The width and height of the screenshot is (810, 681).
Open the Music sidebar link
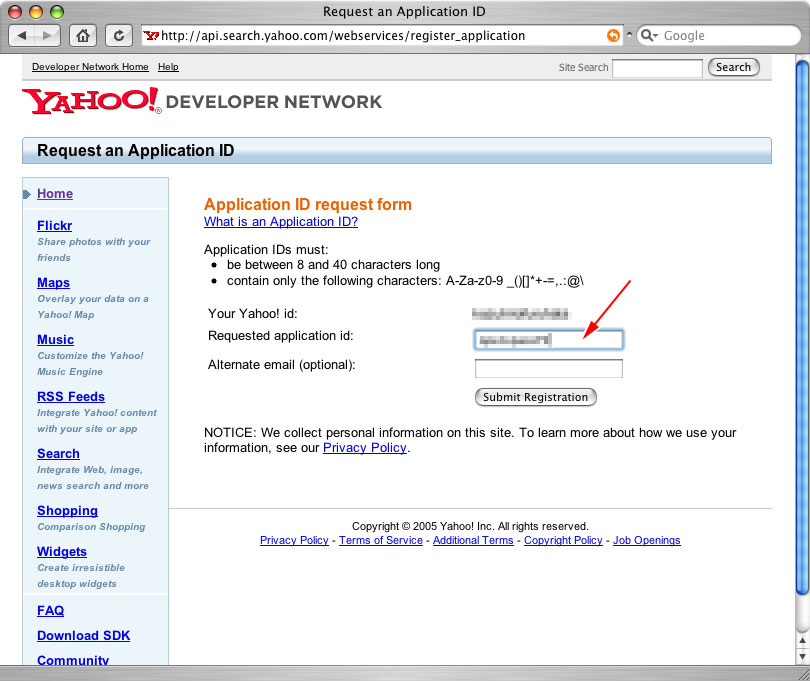click(x=55, y=339)
